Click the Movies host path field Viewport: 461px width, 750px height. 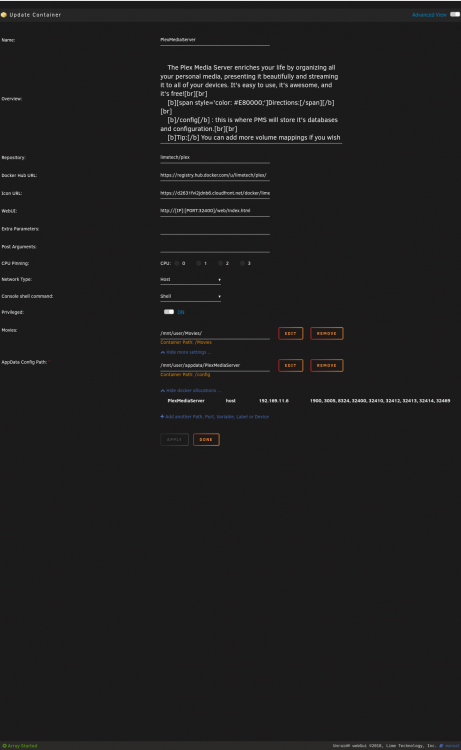[x=215, y=333]
